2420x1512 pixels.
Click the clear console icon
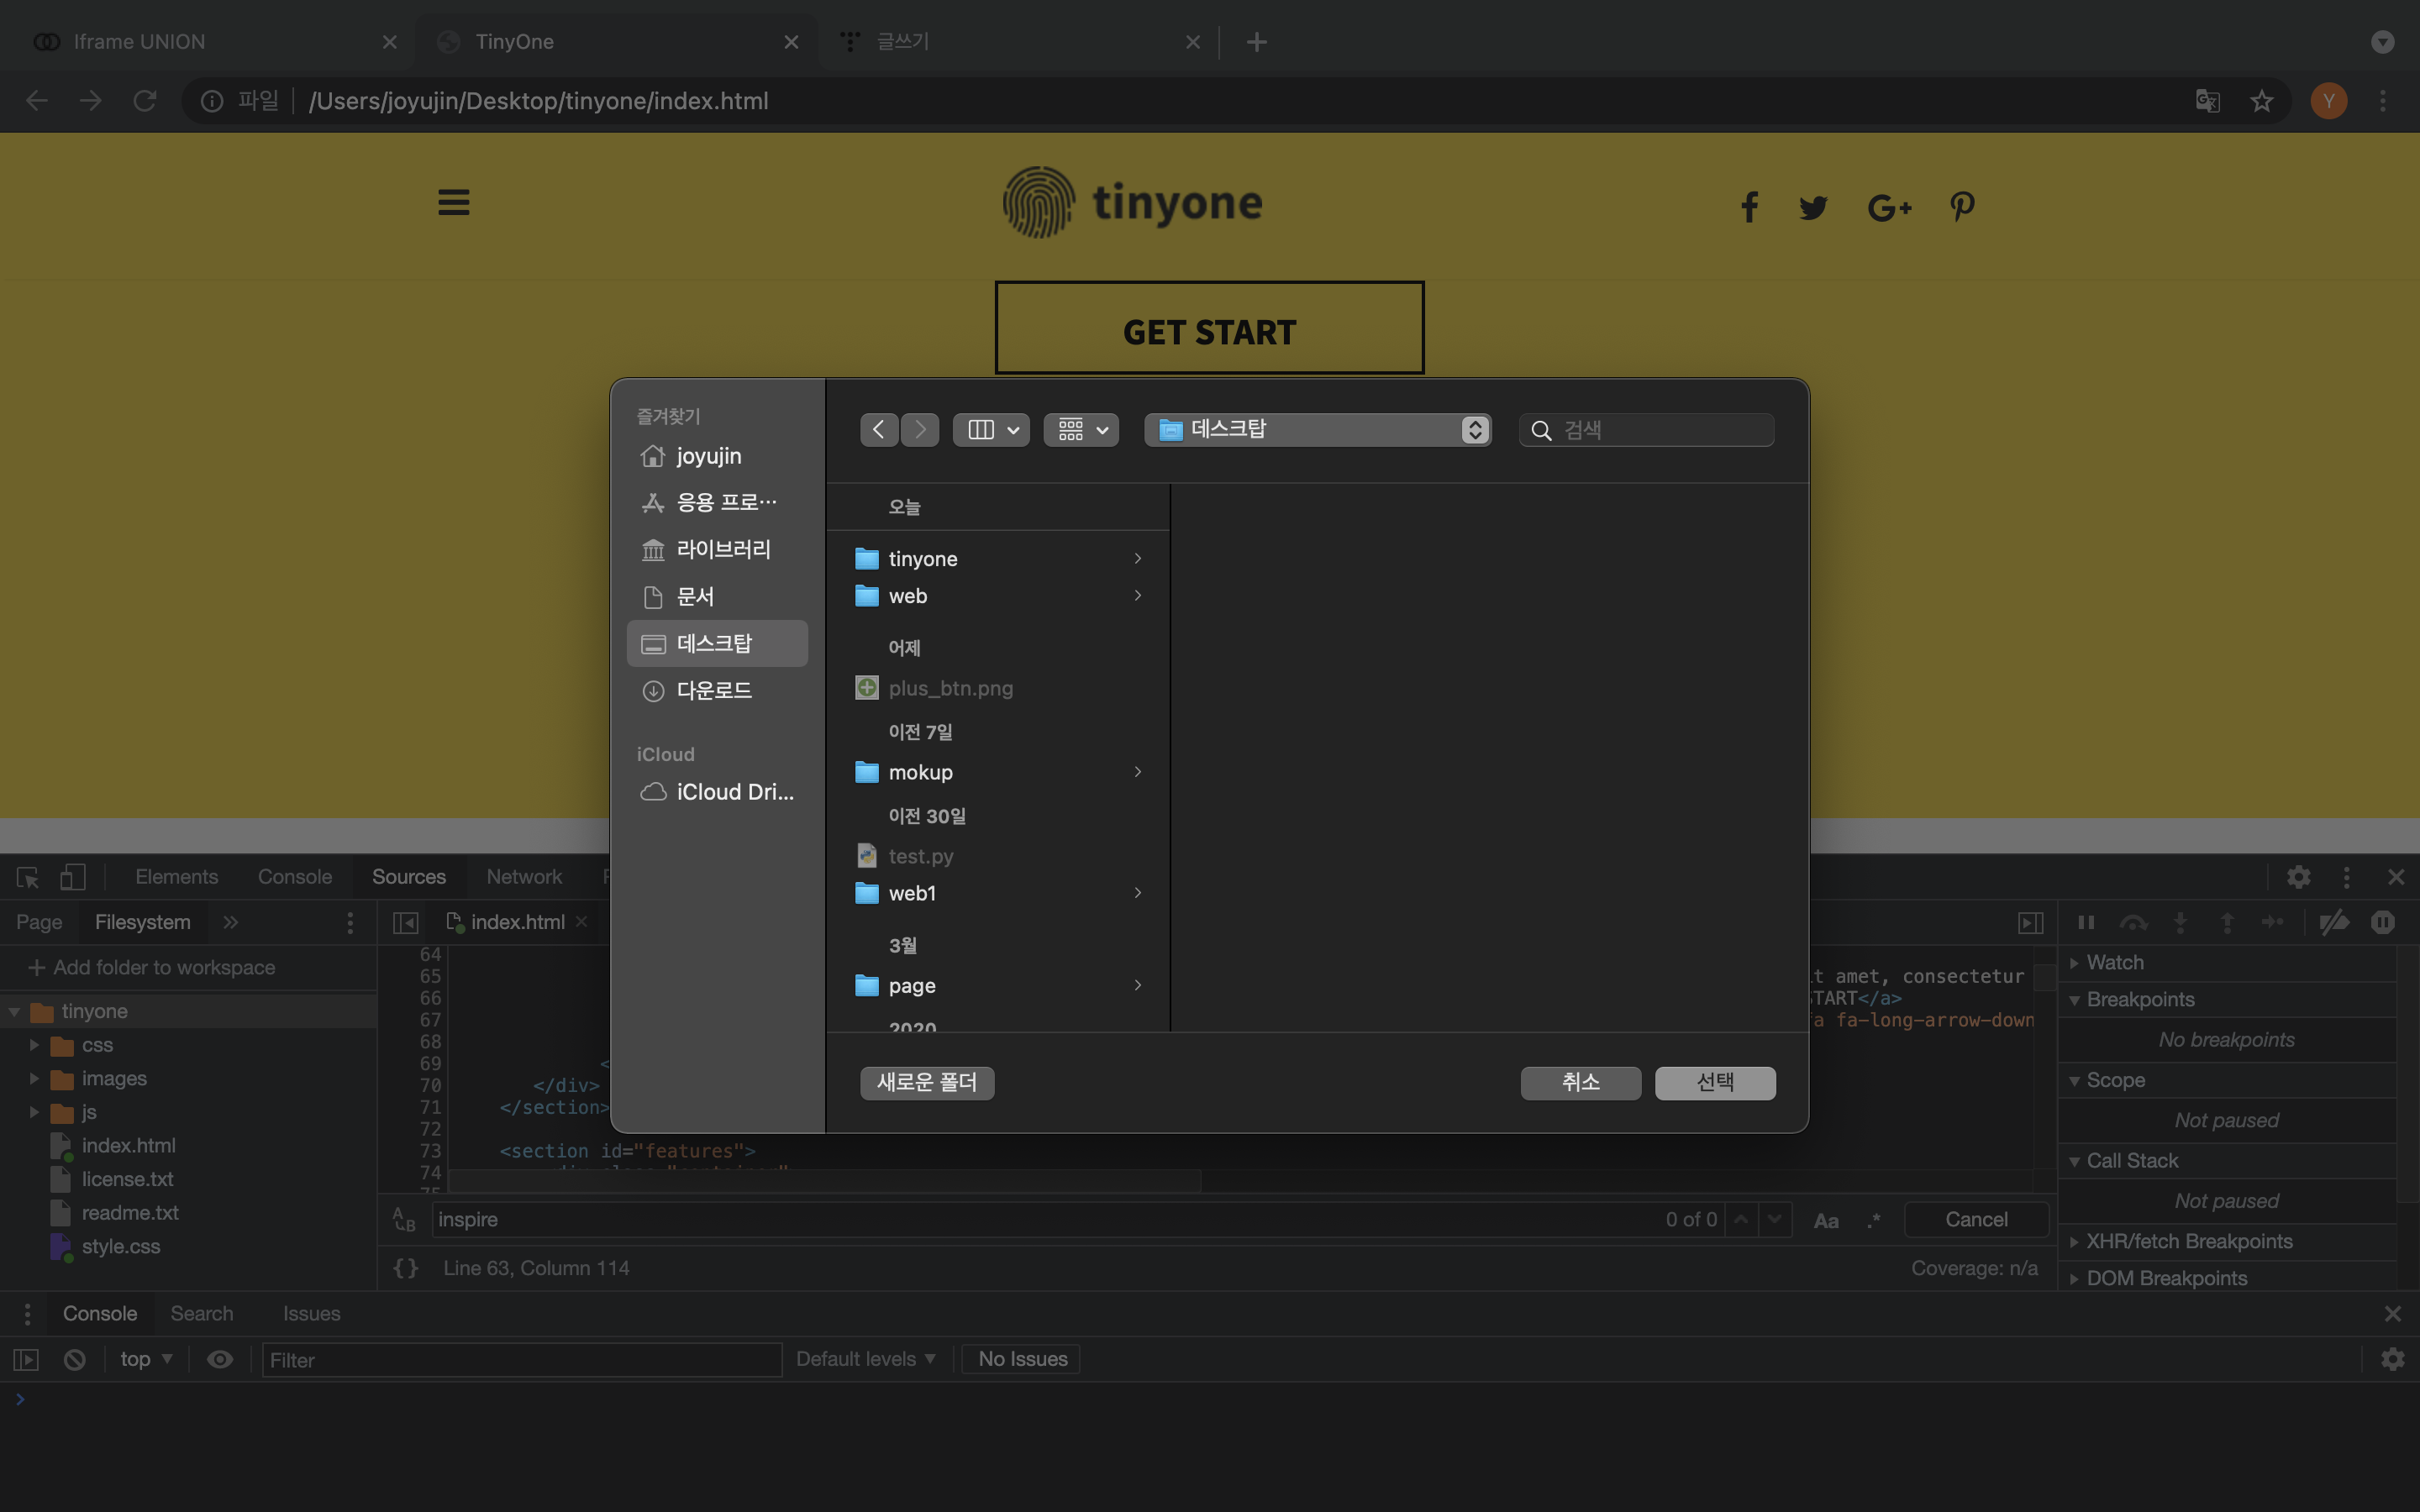(x=74, y=1359)
